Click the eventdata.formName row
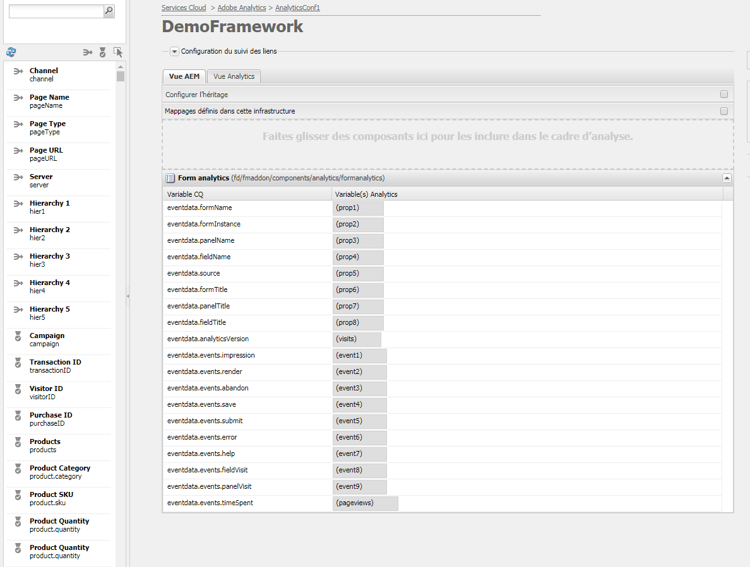750x567 pixels. pyautogui.click(x=442, y=208)
